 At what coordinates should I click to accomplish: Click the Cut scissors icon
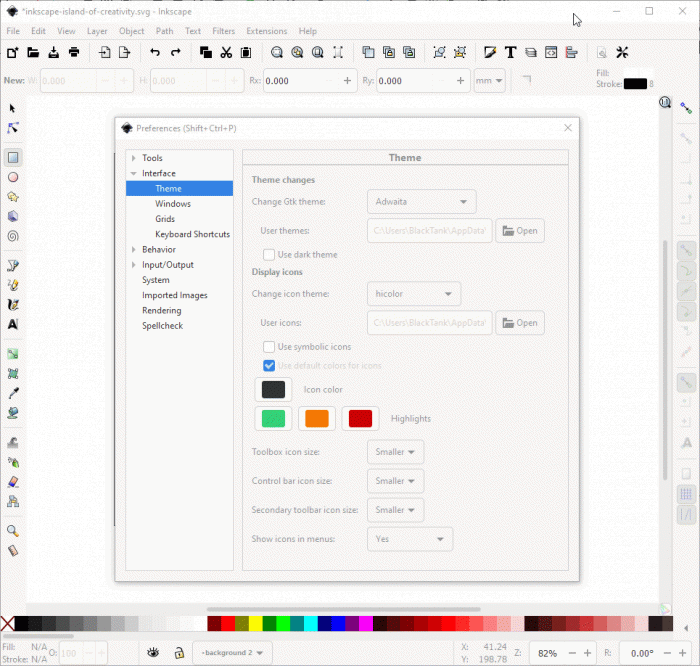pyautogui.click(x=226, y=52)
